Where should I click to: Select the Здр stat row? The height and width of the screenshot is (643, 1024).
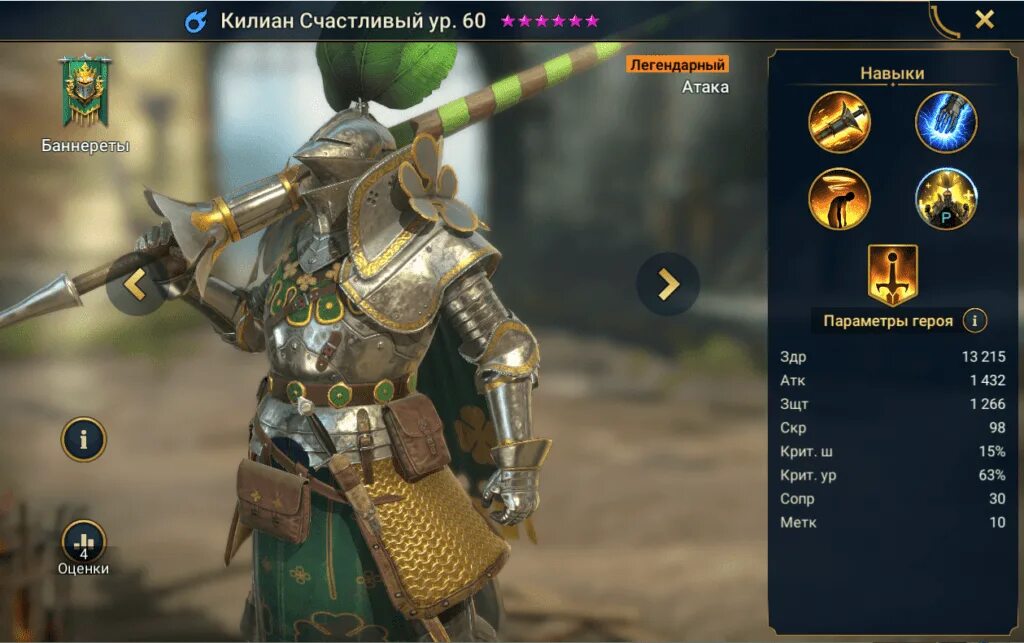(892, 356)
